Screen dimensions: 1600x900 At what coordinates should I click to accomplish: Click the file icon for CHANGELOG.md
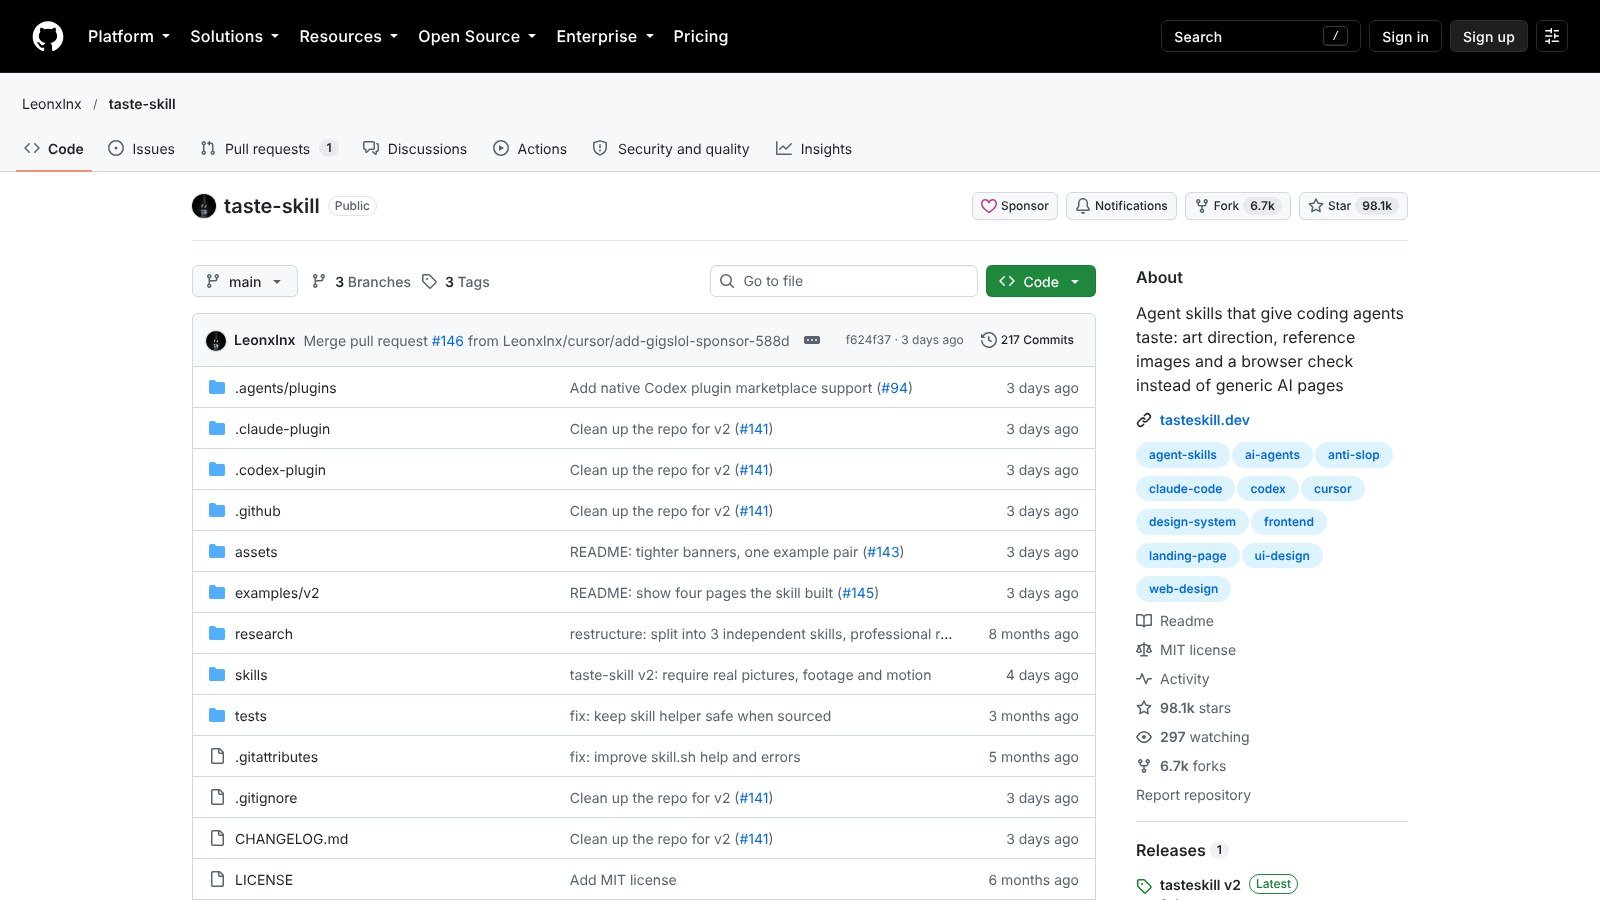(x=217, y=838)
